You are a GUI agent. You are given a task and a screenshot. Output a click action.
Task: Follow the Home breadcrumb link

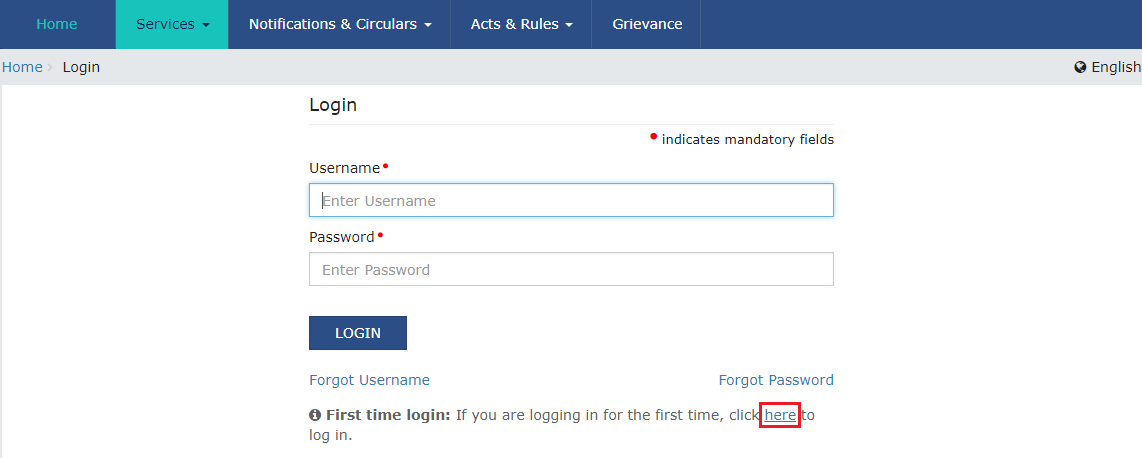click(x=22, y=67)
